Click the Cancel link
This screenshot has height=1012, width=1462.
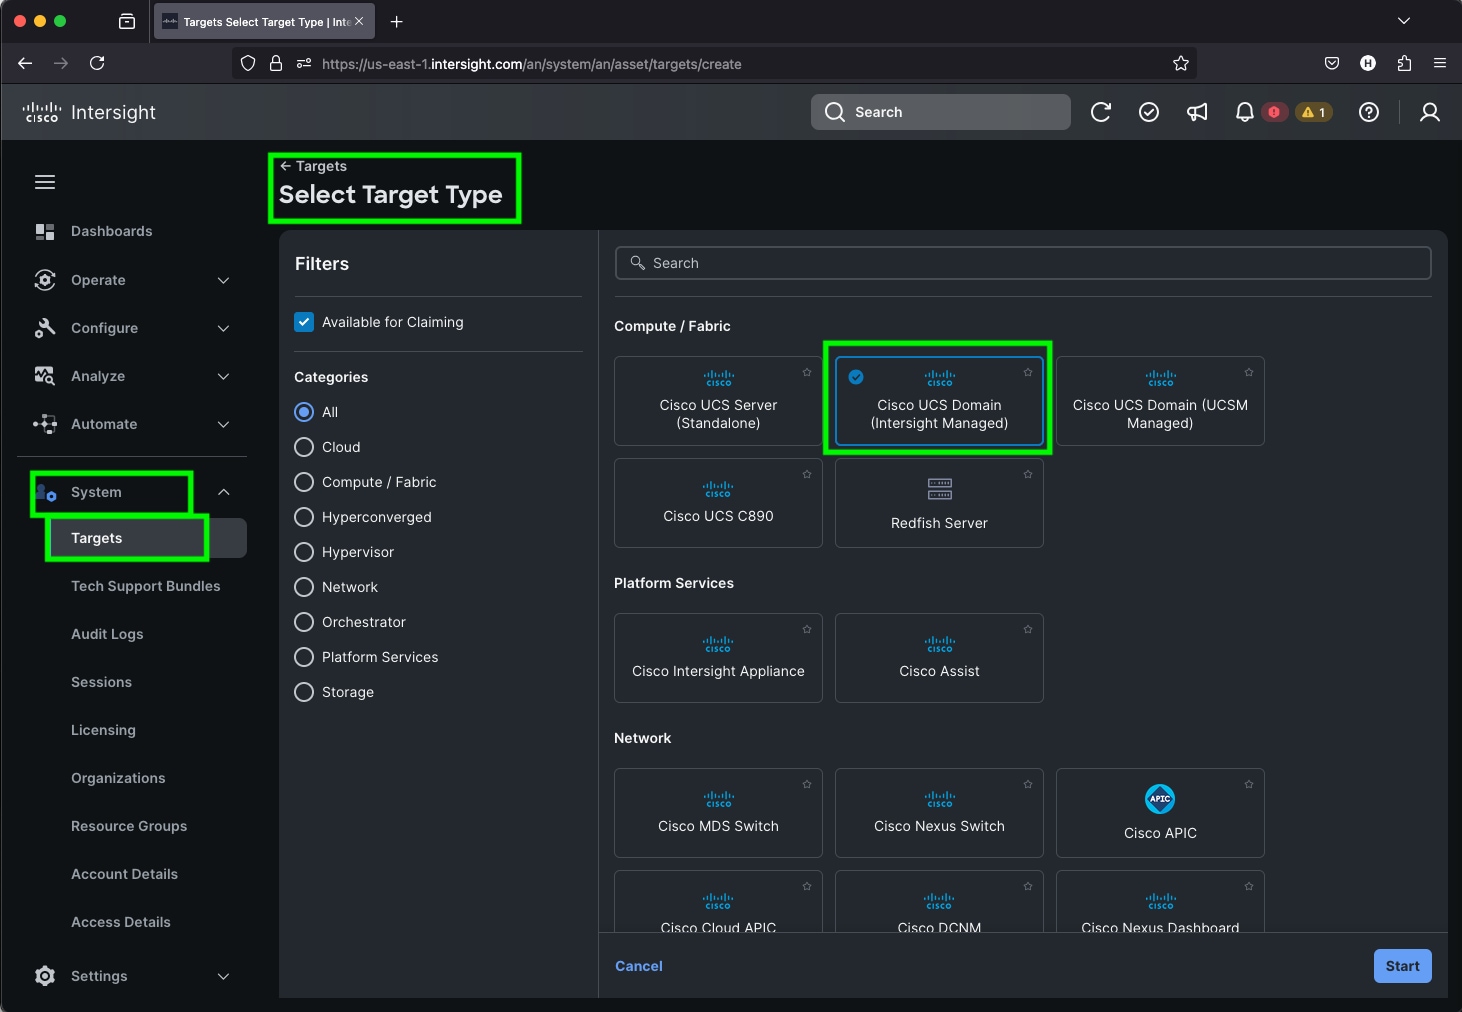click(x=638, y=966)
